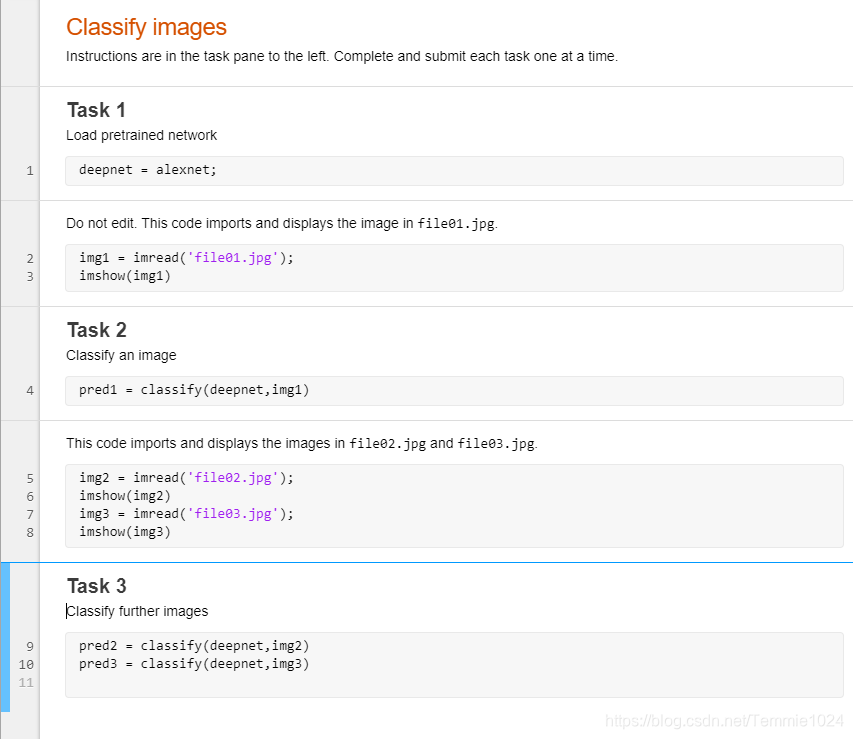The height and width of the screenshot is (739, 853).
Task: Click the 'Classify further images' description
Action: tap(137, 612)
